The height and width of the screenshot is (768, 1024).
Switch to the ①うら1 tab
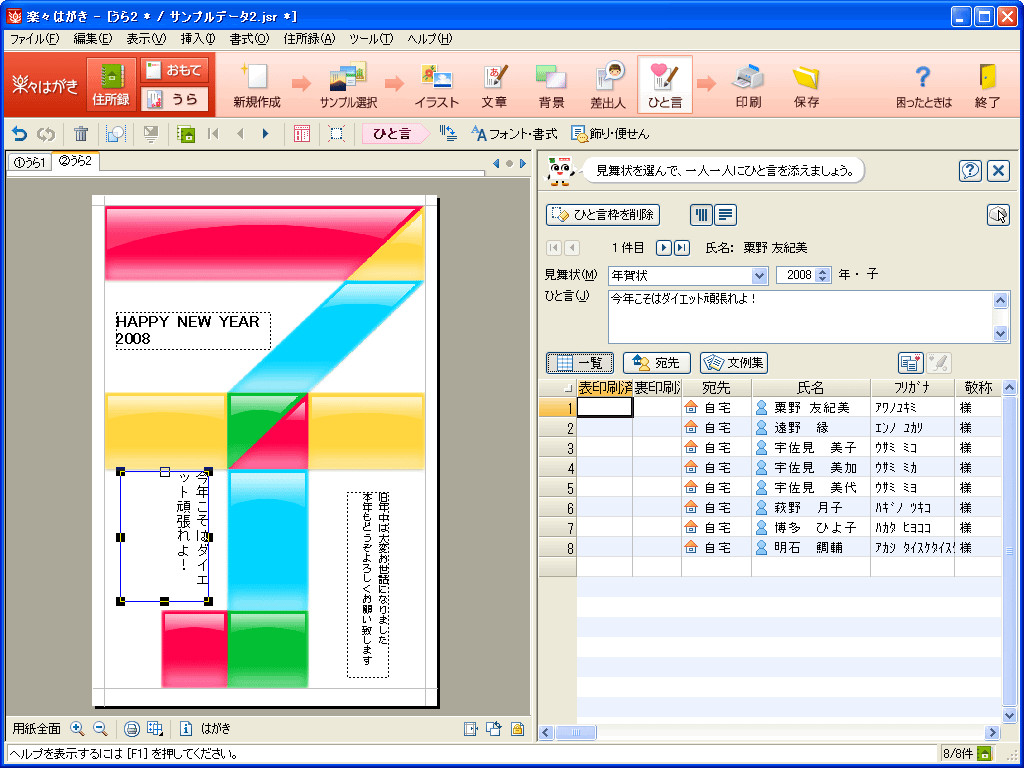point(29,162)
